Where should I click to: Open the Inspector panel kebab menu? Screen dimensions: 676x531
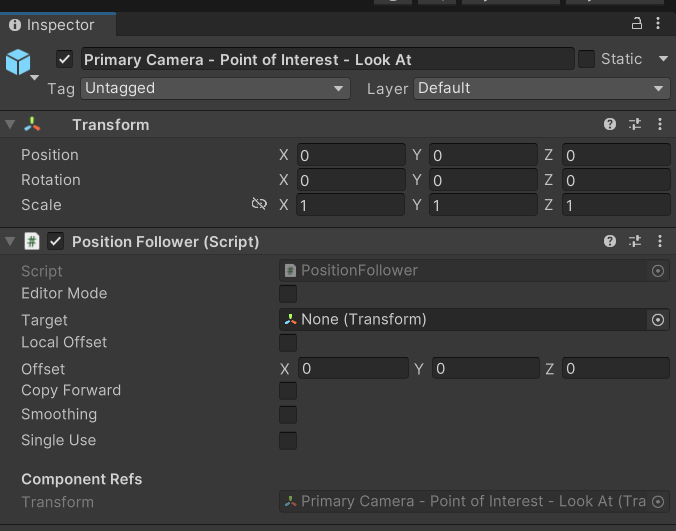659,24
